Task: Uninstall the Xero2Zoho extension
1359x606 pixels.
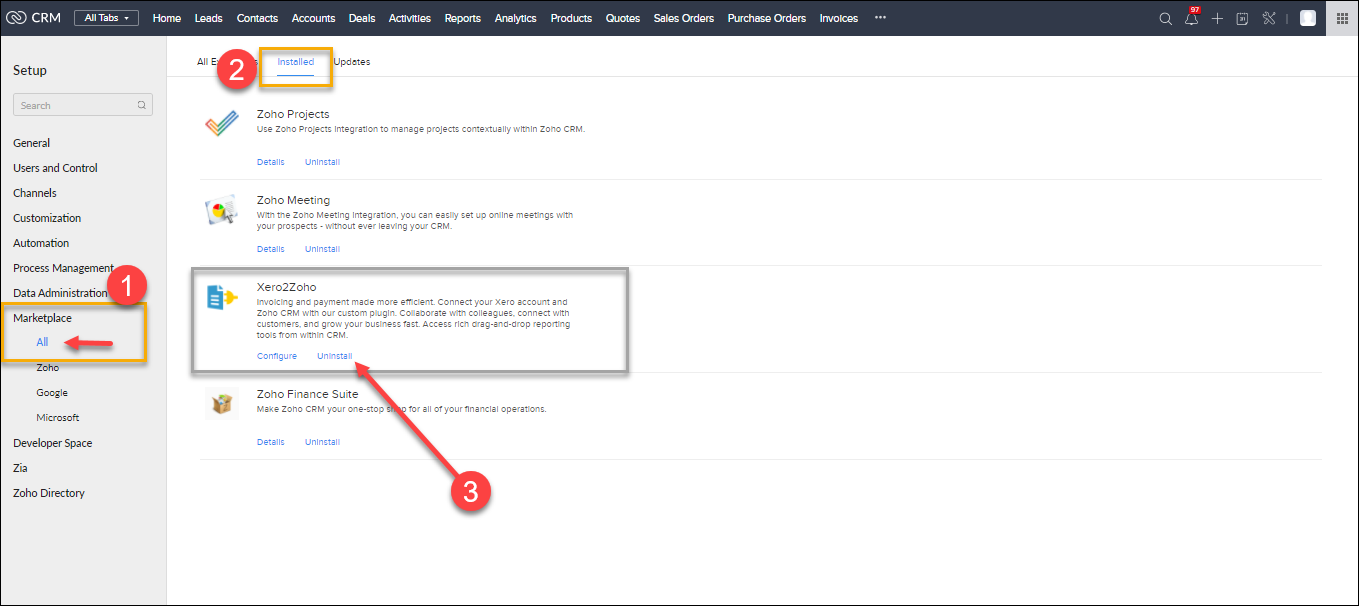Action: tap(335, 356)
